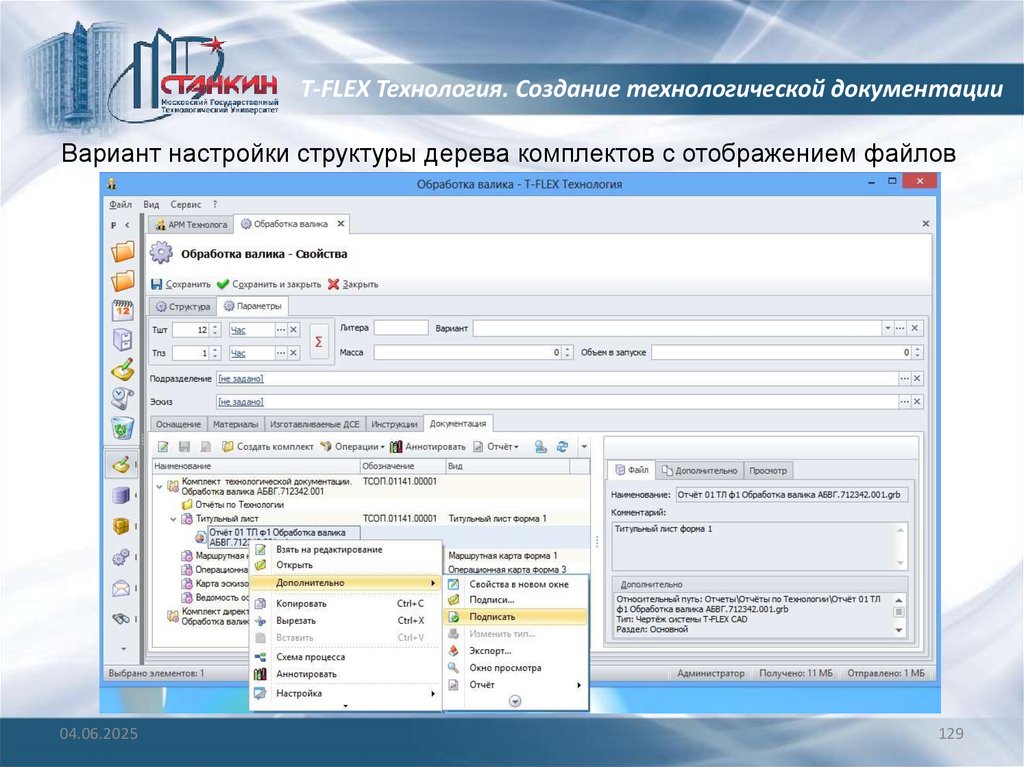Click Сохранить save button
Image resolution: width=1024 pixels, height=767 pixels.
point(181,284)
